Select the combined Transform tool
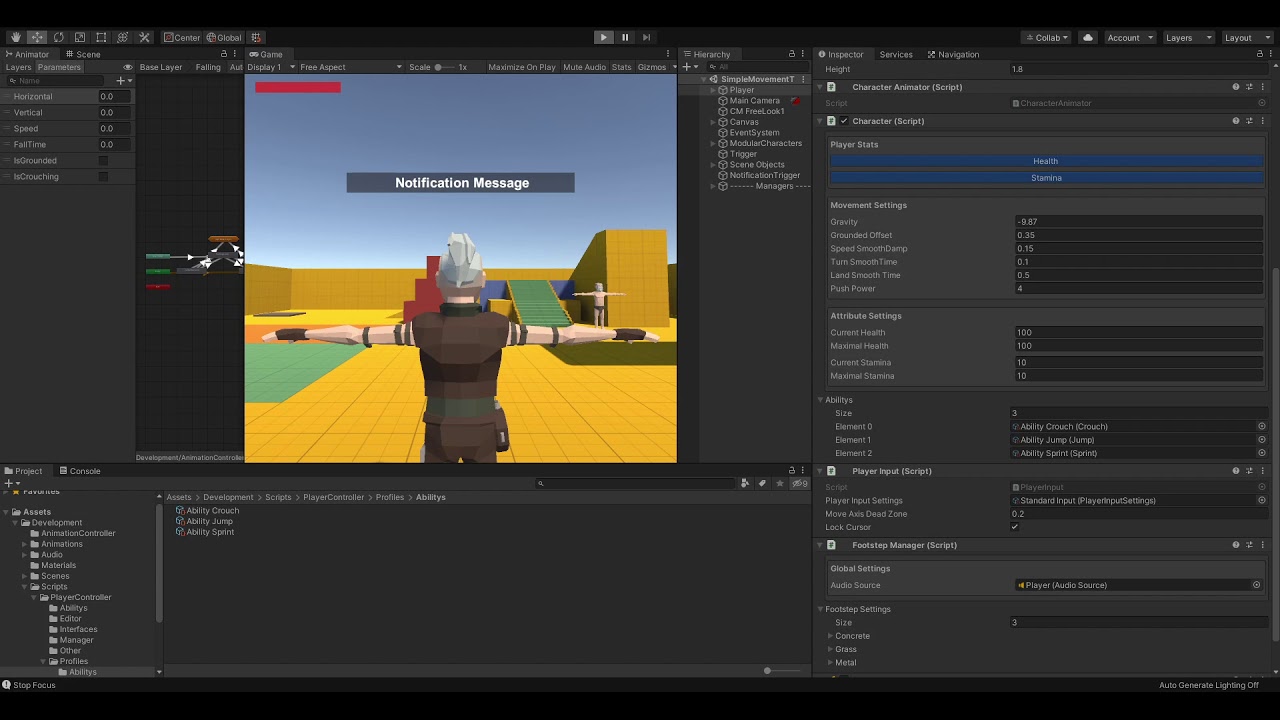The height and width of the screenshot is (720, 1280). pyautogui.click(x=123, y=37)
